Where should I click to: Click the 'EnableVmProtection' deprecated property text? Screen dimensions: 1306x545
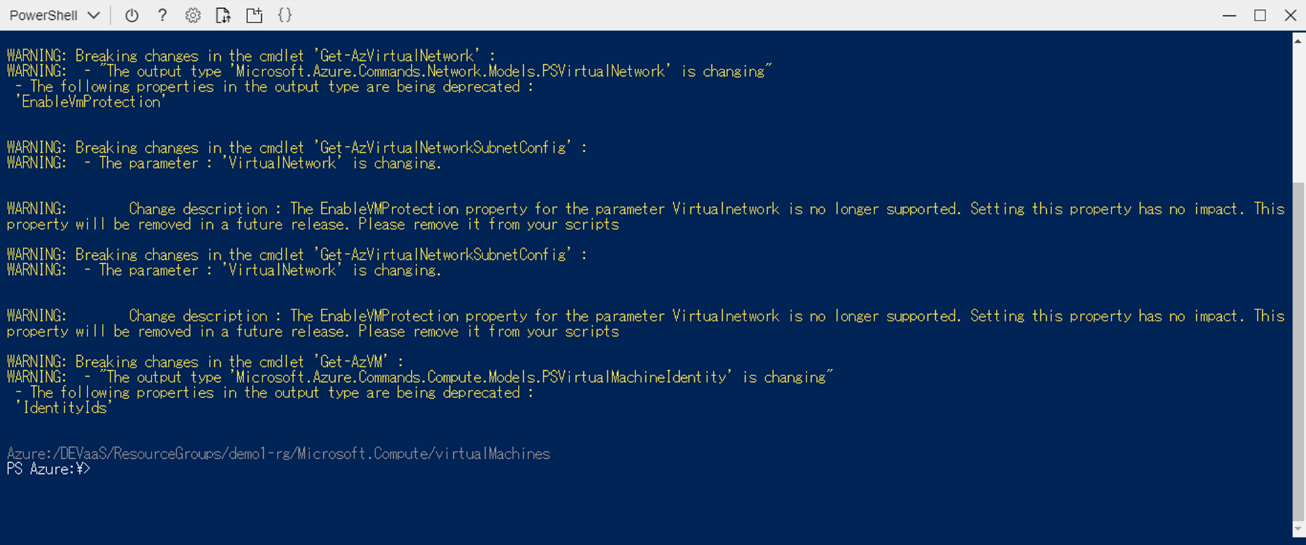91,102
